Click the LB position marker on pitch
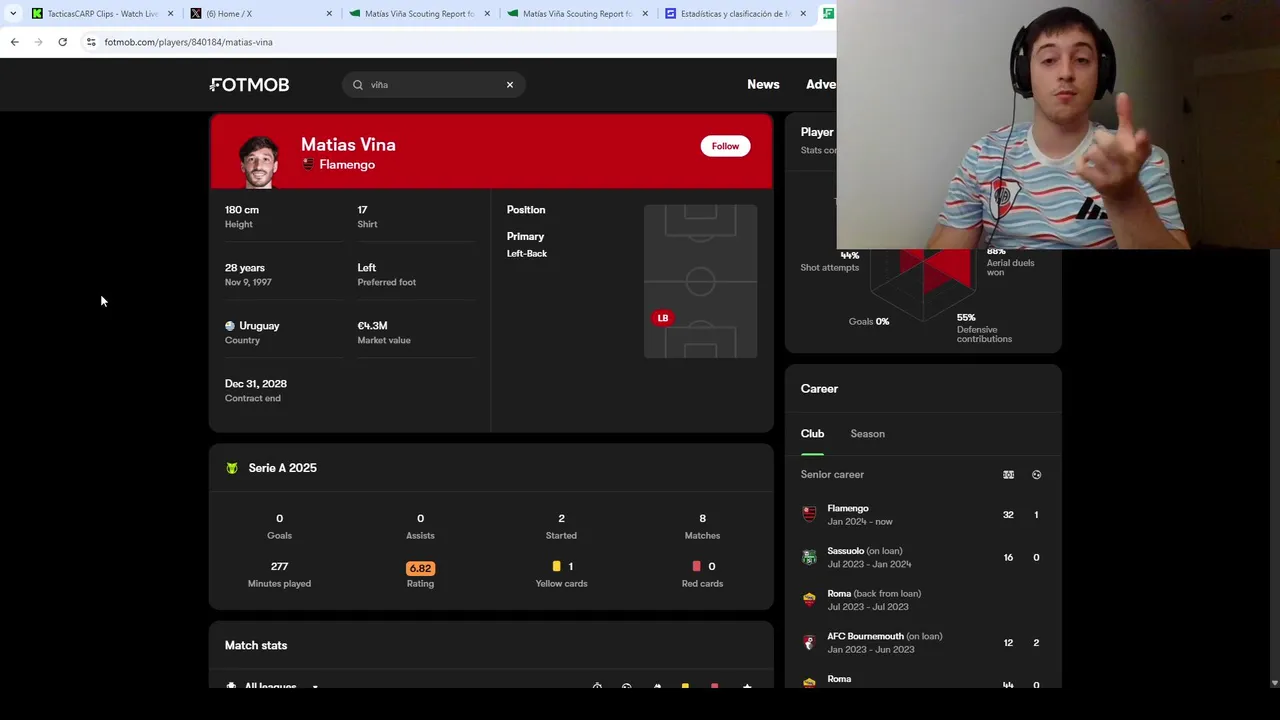Screen dimensions: 1280x720 [662, 318]
